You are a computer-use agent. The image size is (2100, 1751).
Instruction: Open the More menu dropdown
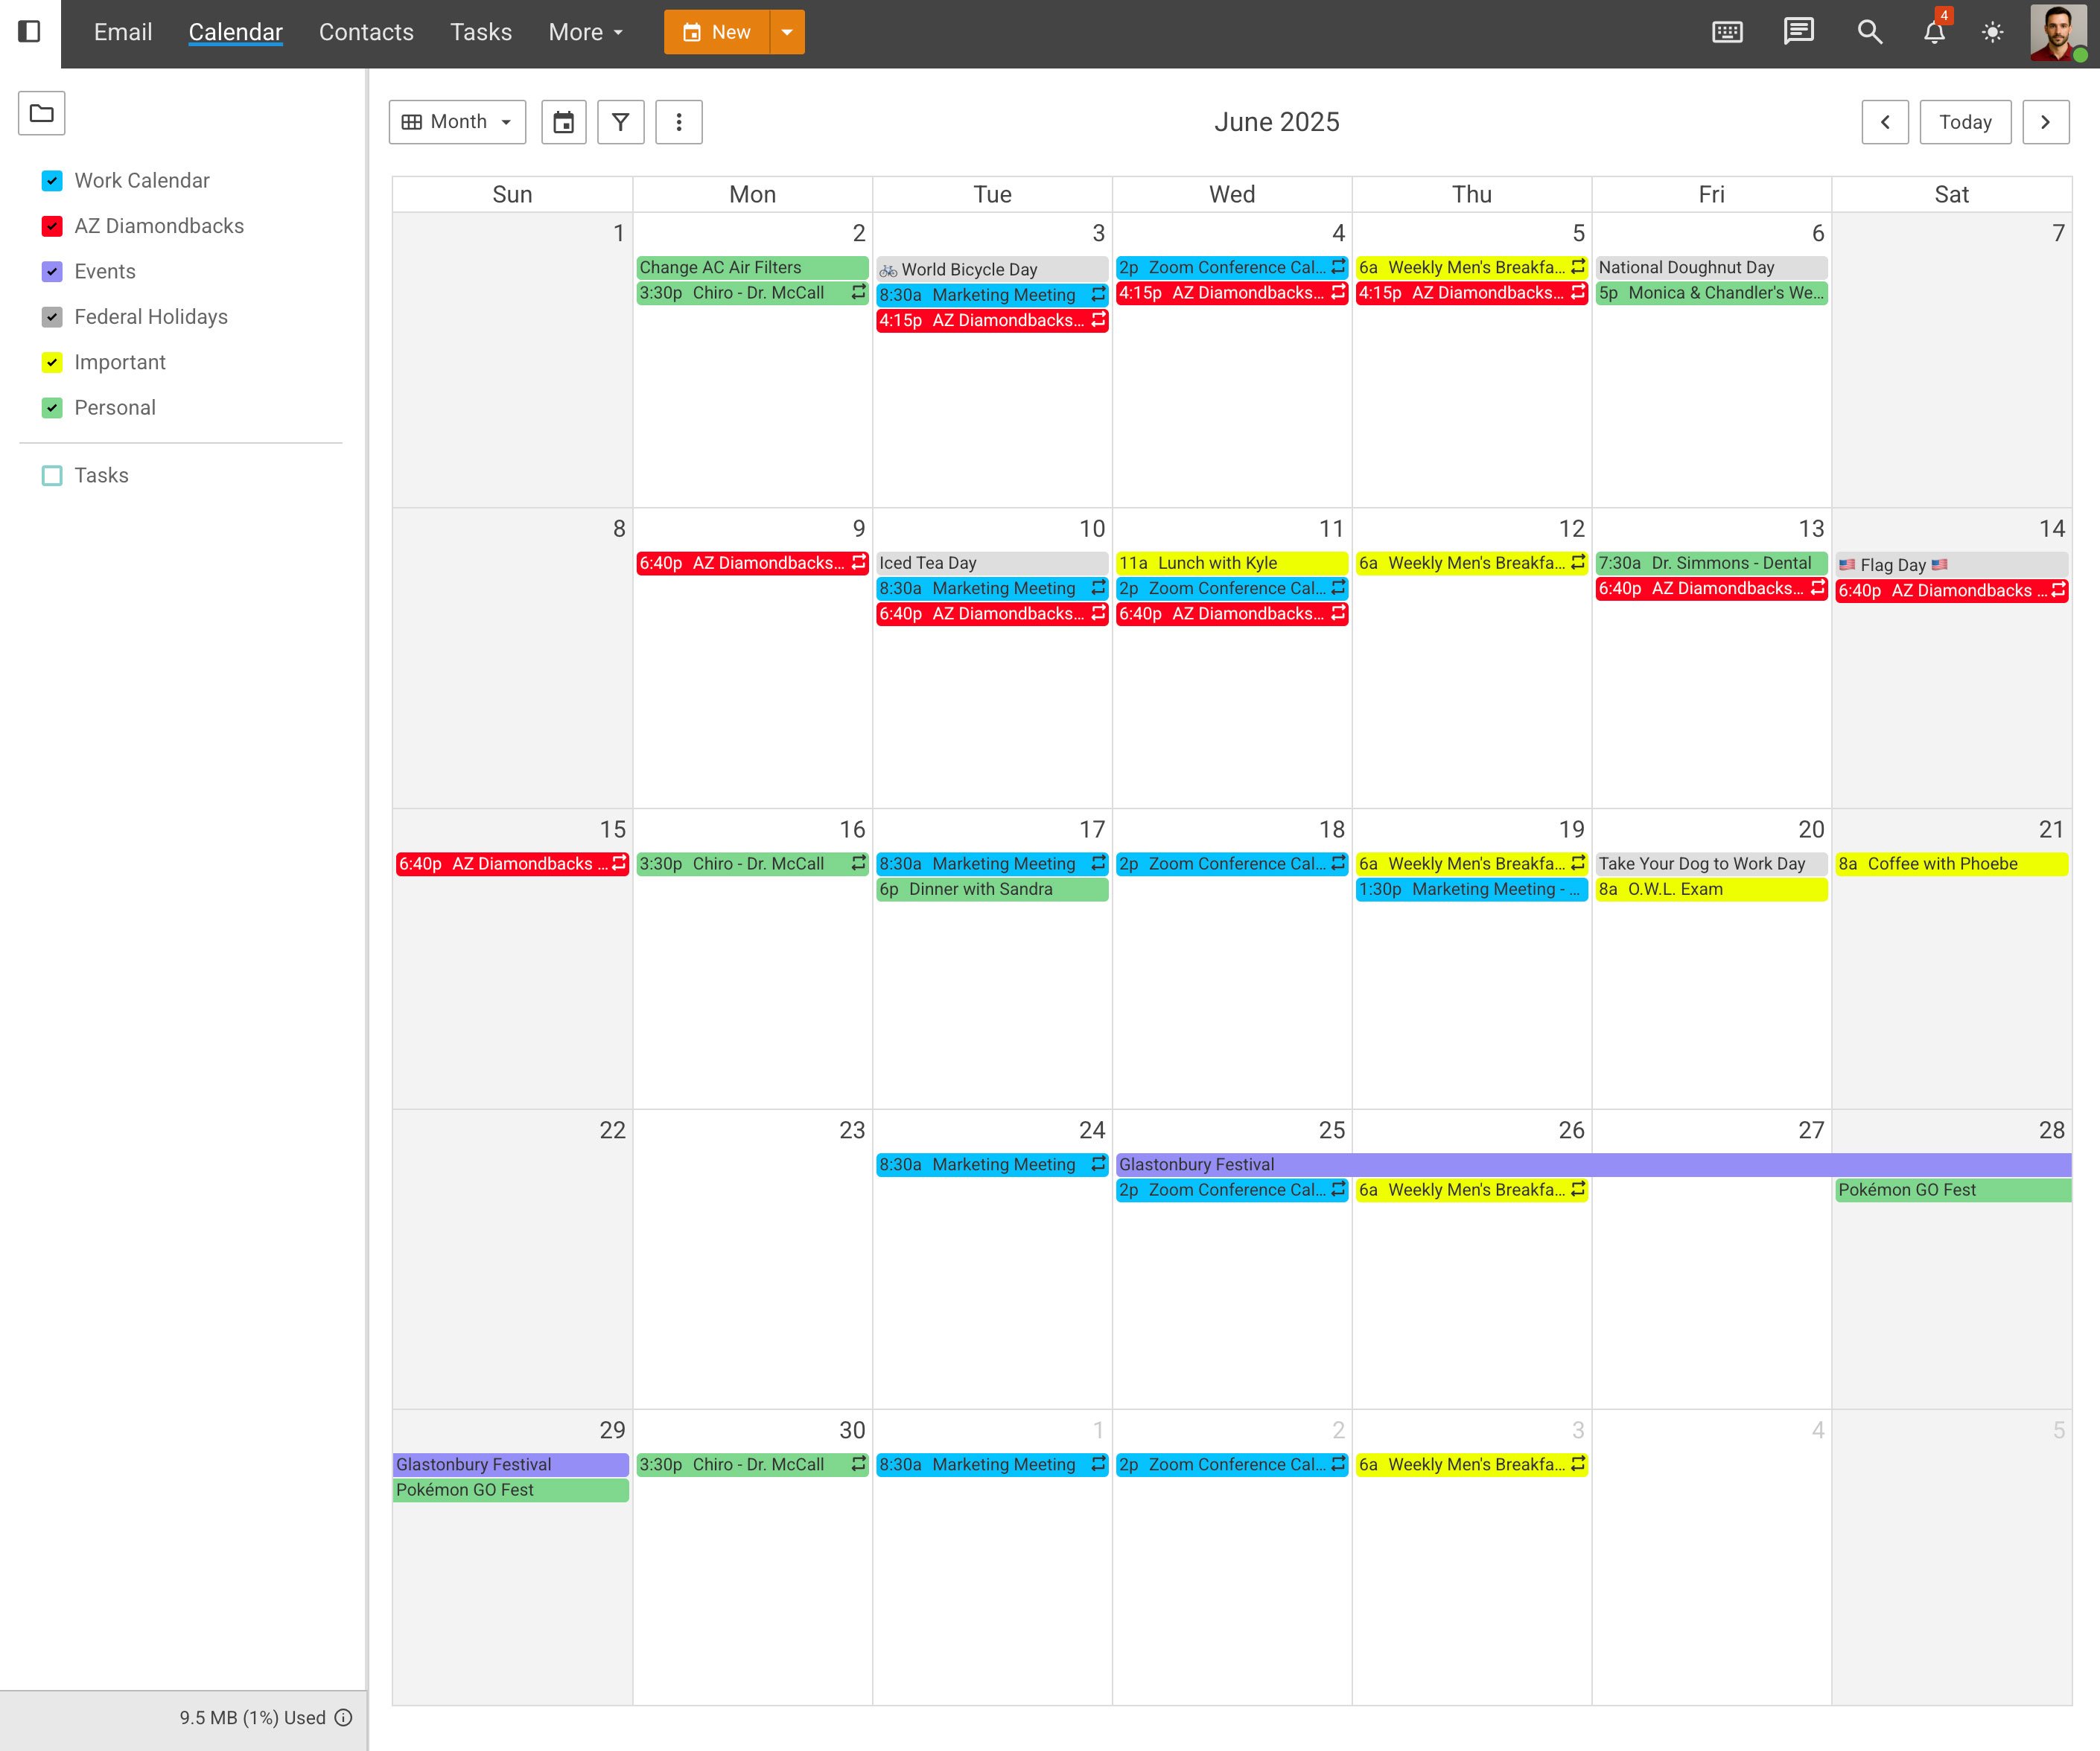click(x=585, y=32)
